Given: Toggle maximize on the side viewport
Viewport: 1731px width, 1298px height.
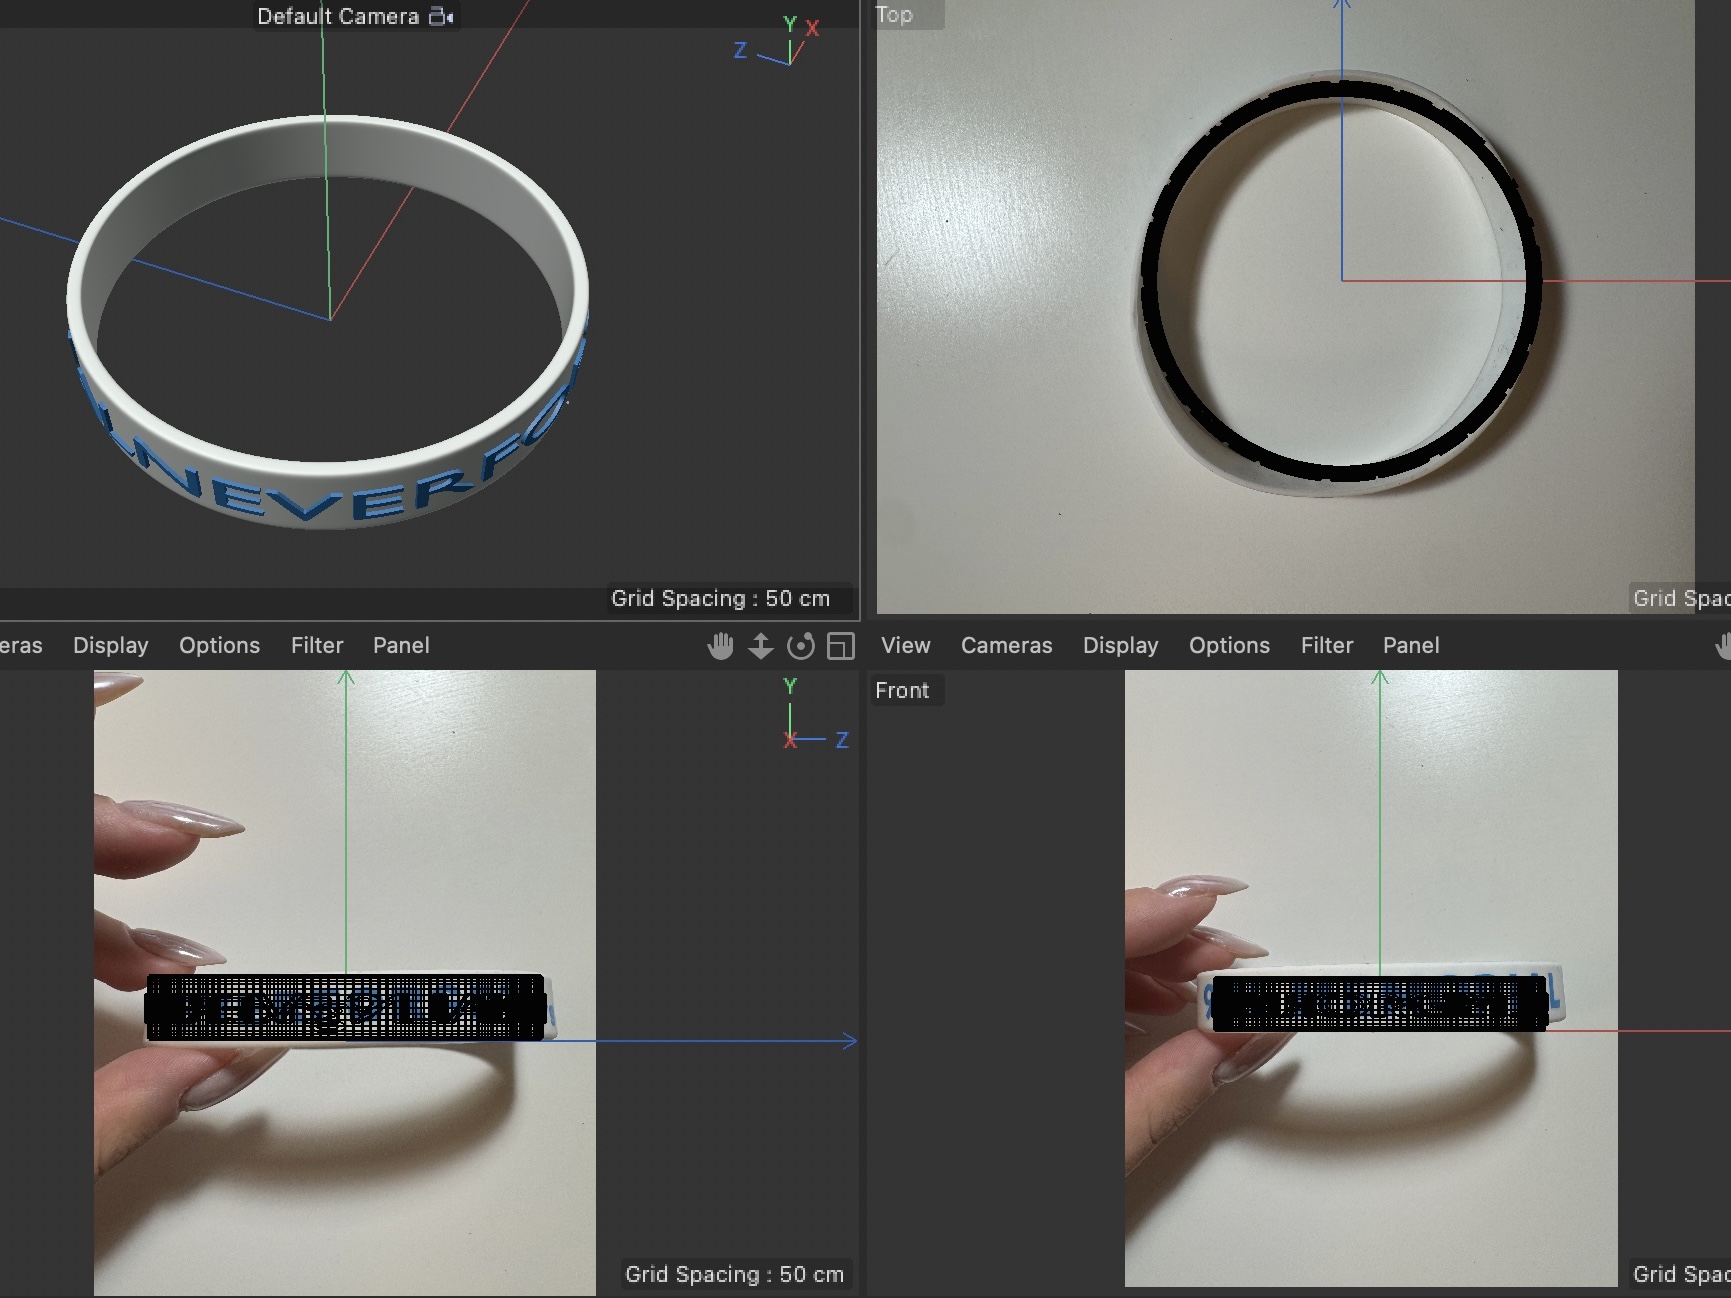Looking at the screenshot, I should tap(841, 646).
